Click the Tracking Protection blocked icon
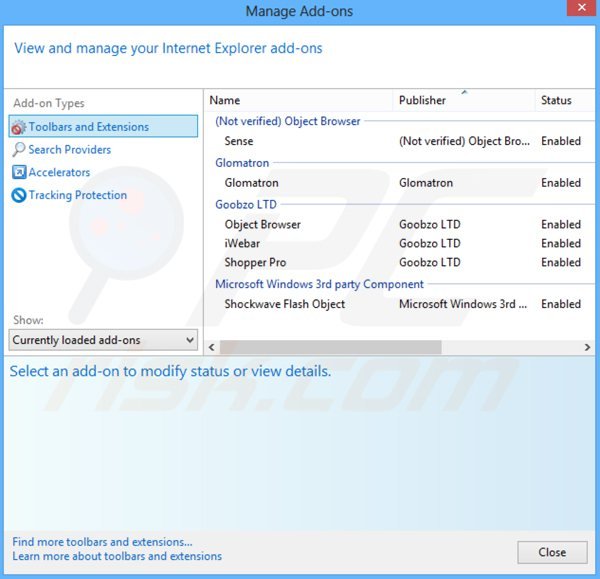The image size is (600, 579). click(x=18, y=196)
